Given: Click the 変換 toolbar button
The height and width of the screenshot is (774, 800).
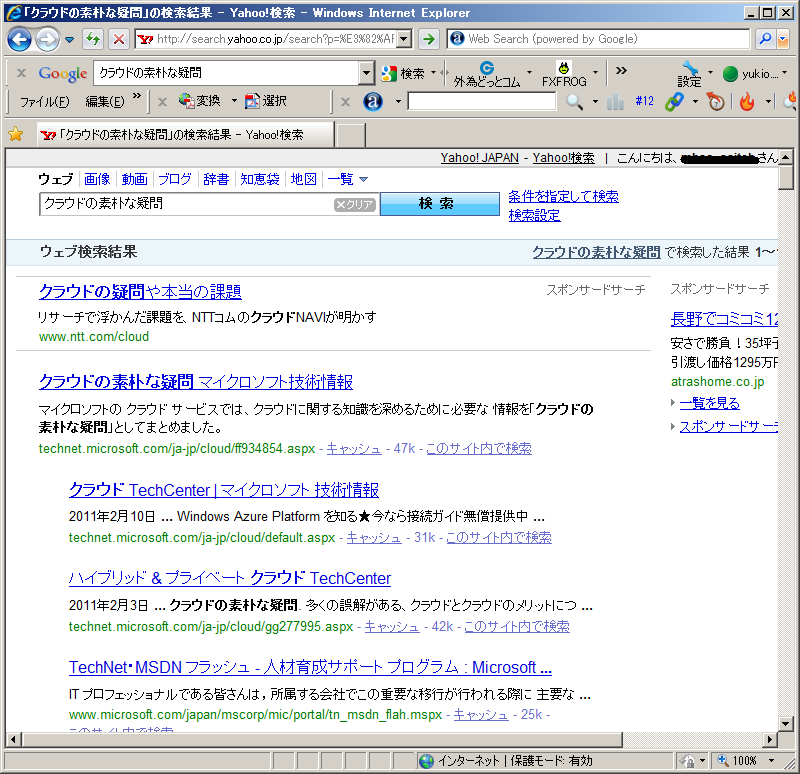Looking at the screenshot, I should (200, 101).
